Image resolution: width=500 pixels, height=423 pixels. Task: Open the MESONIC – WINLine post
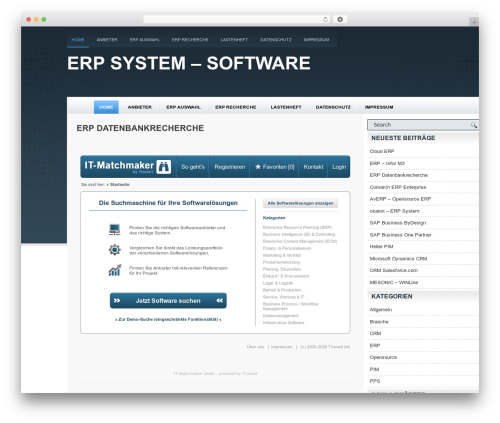394,282
